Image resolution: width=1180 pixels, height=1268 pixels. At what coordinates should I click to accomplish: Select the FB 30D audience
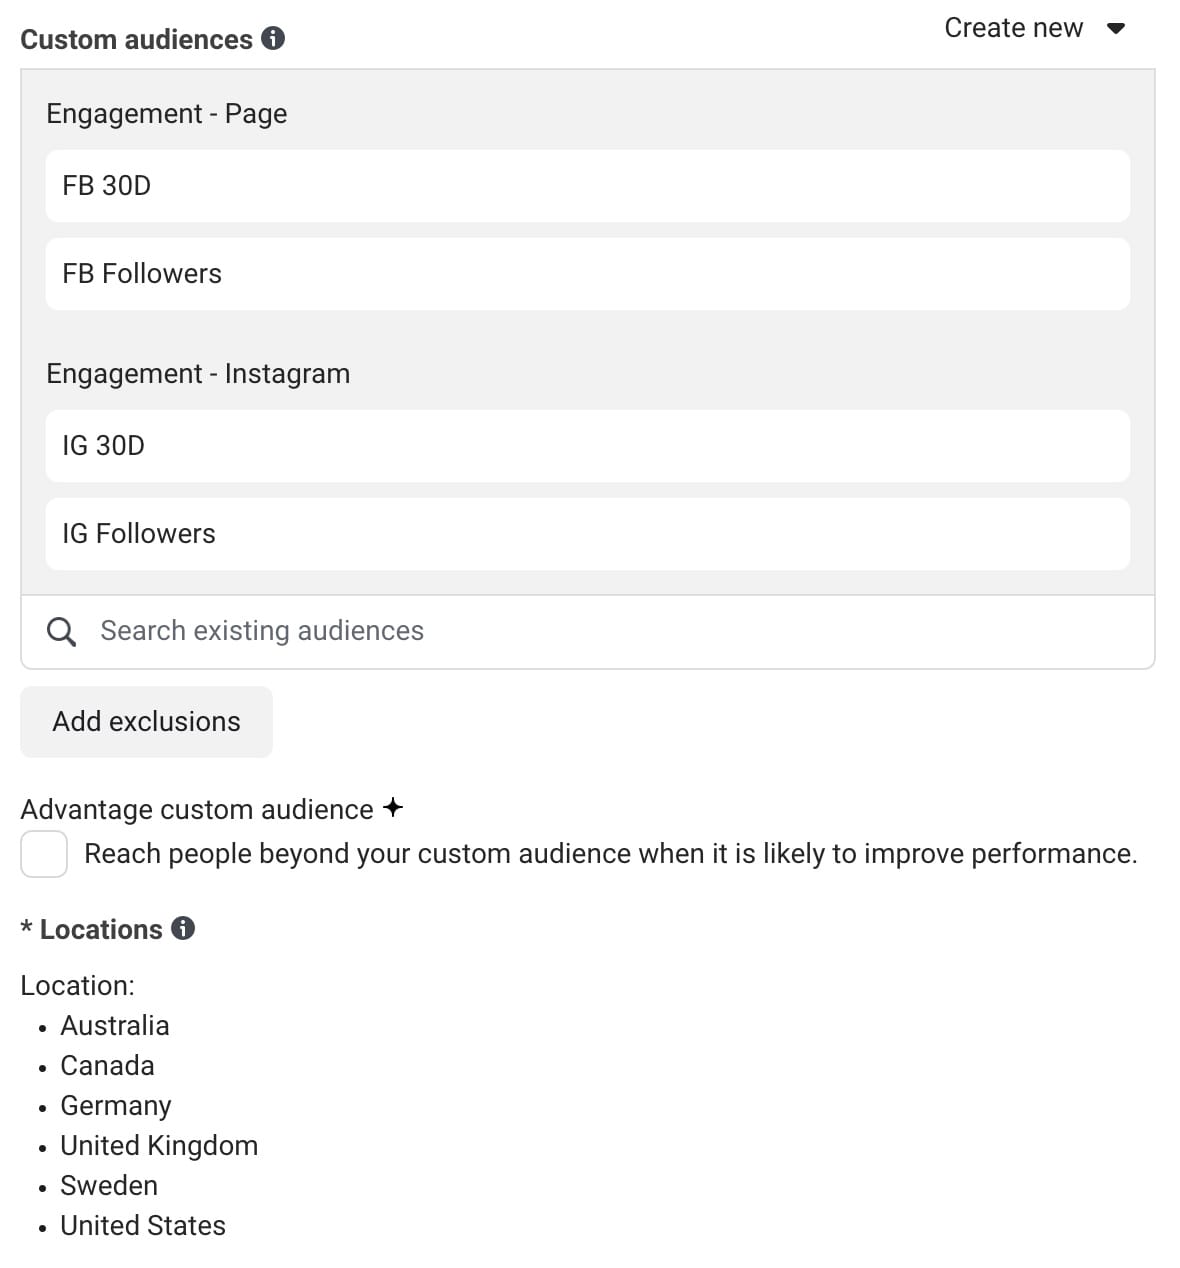(587, 186)
